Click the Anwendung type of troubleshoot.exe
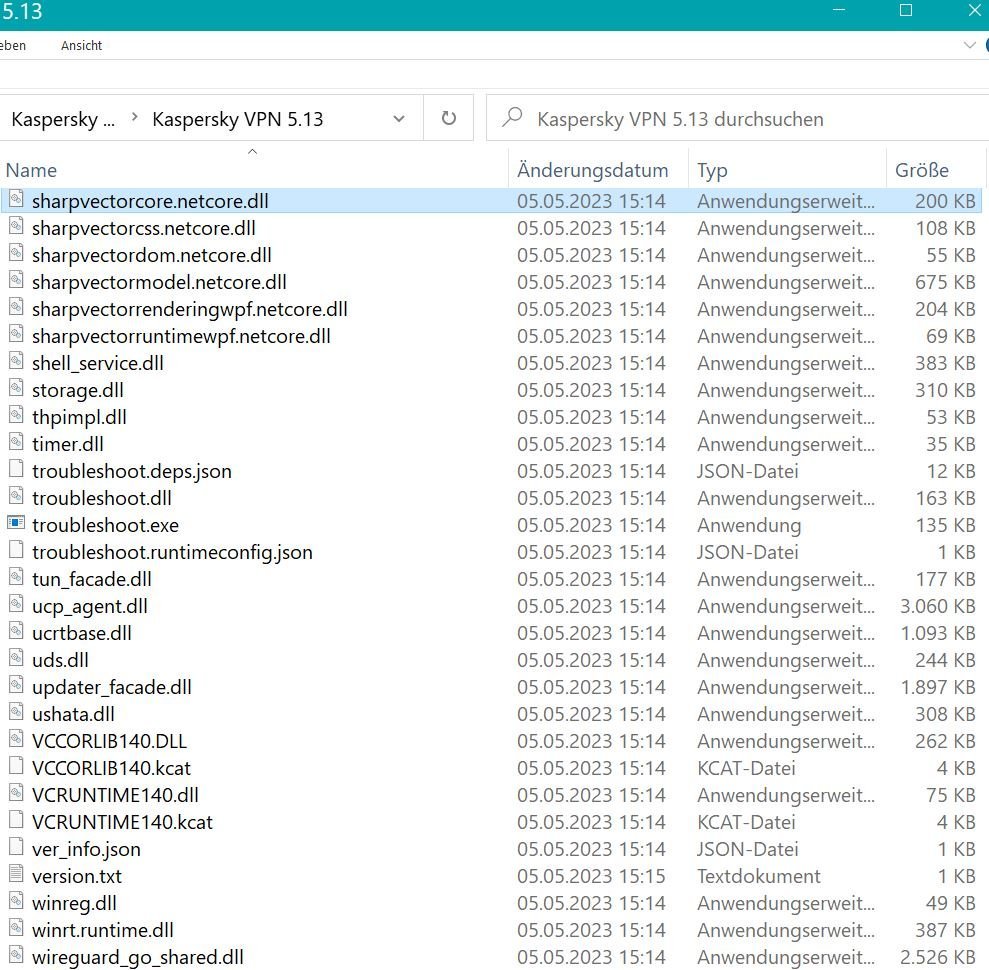 pos(749,525)
